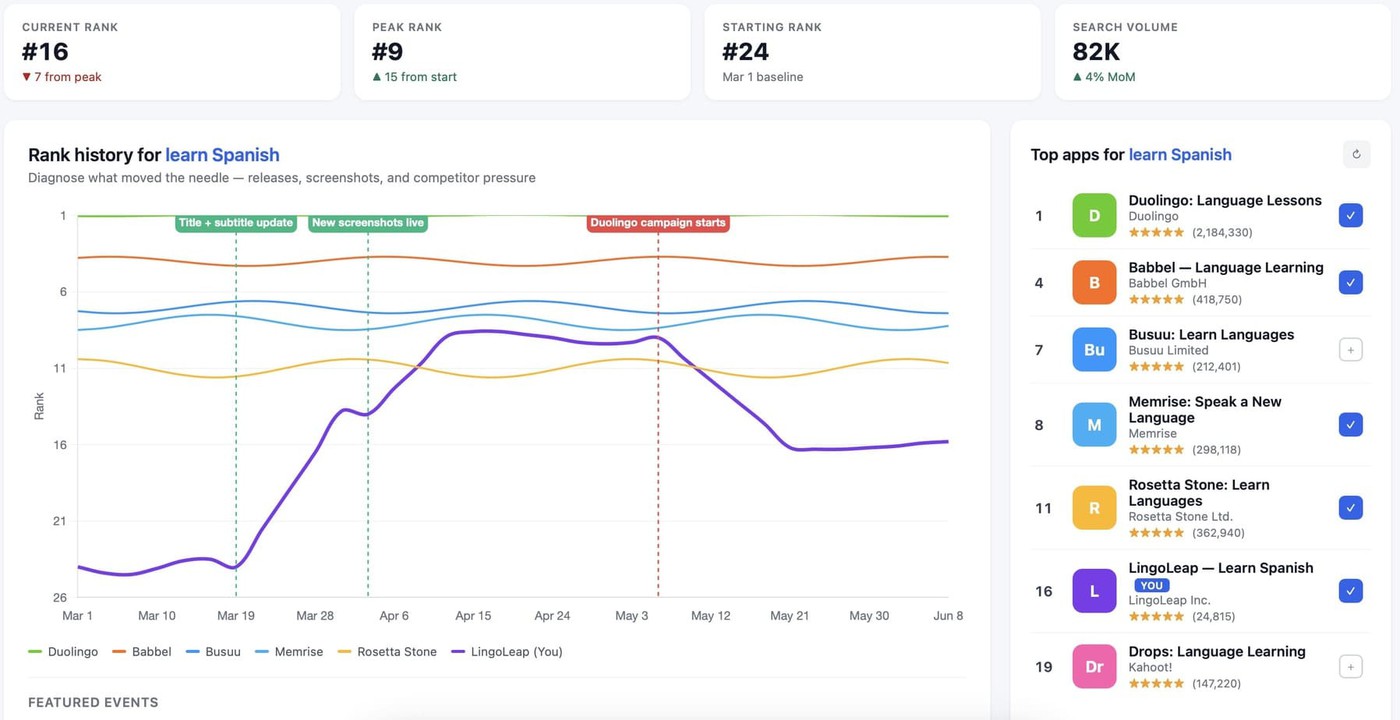This screenshot has height=720, width=1400.
Task: Click the 7 from peak indicator
Action: click(62, 77)
